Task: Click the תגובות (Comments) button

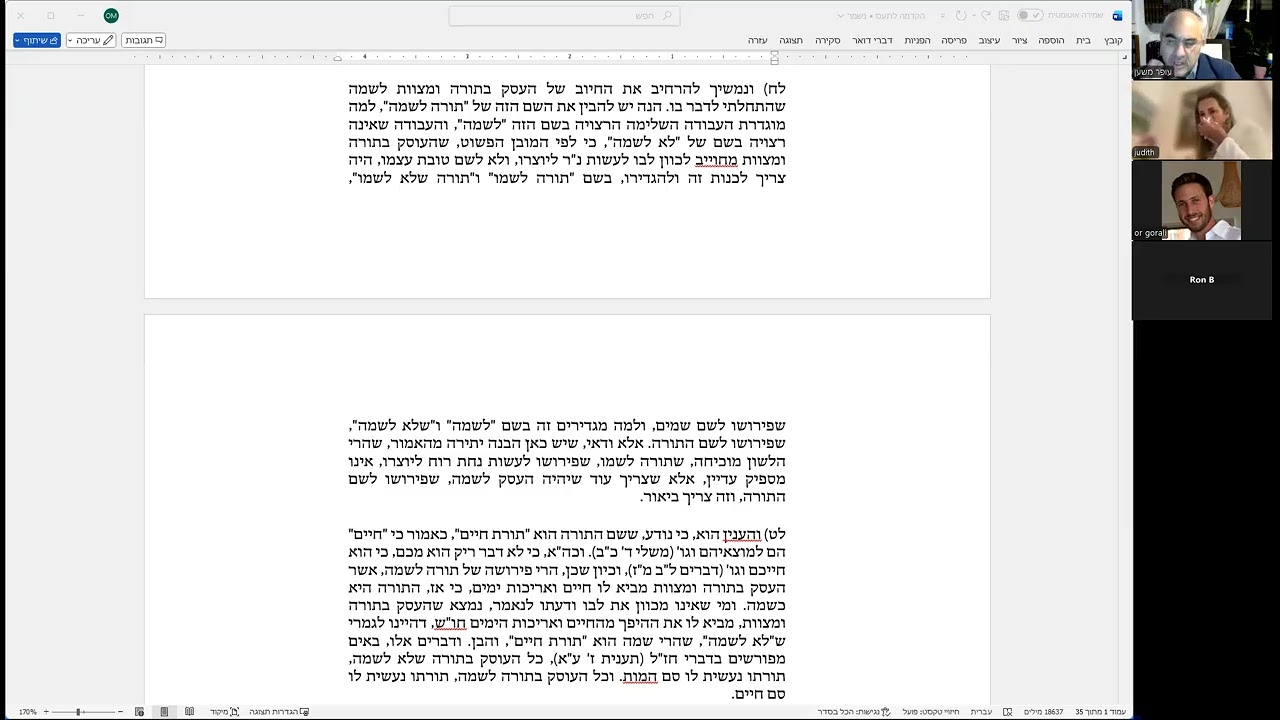Action: (x=143, y=40)
